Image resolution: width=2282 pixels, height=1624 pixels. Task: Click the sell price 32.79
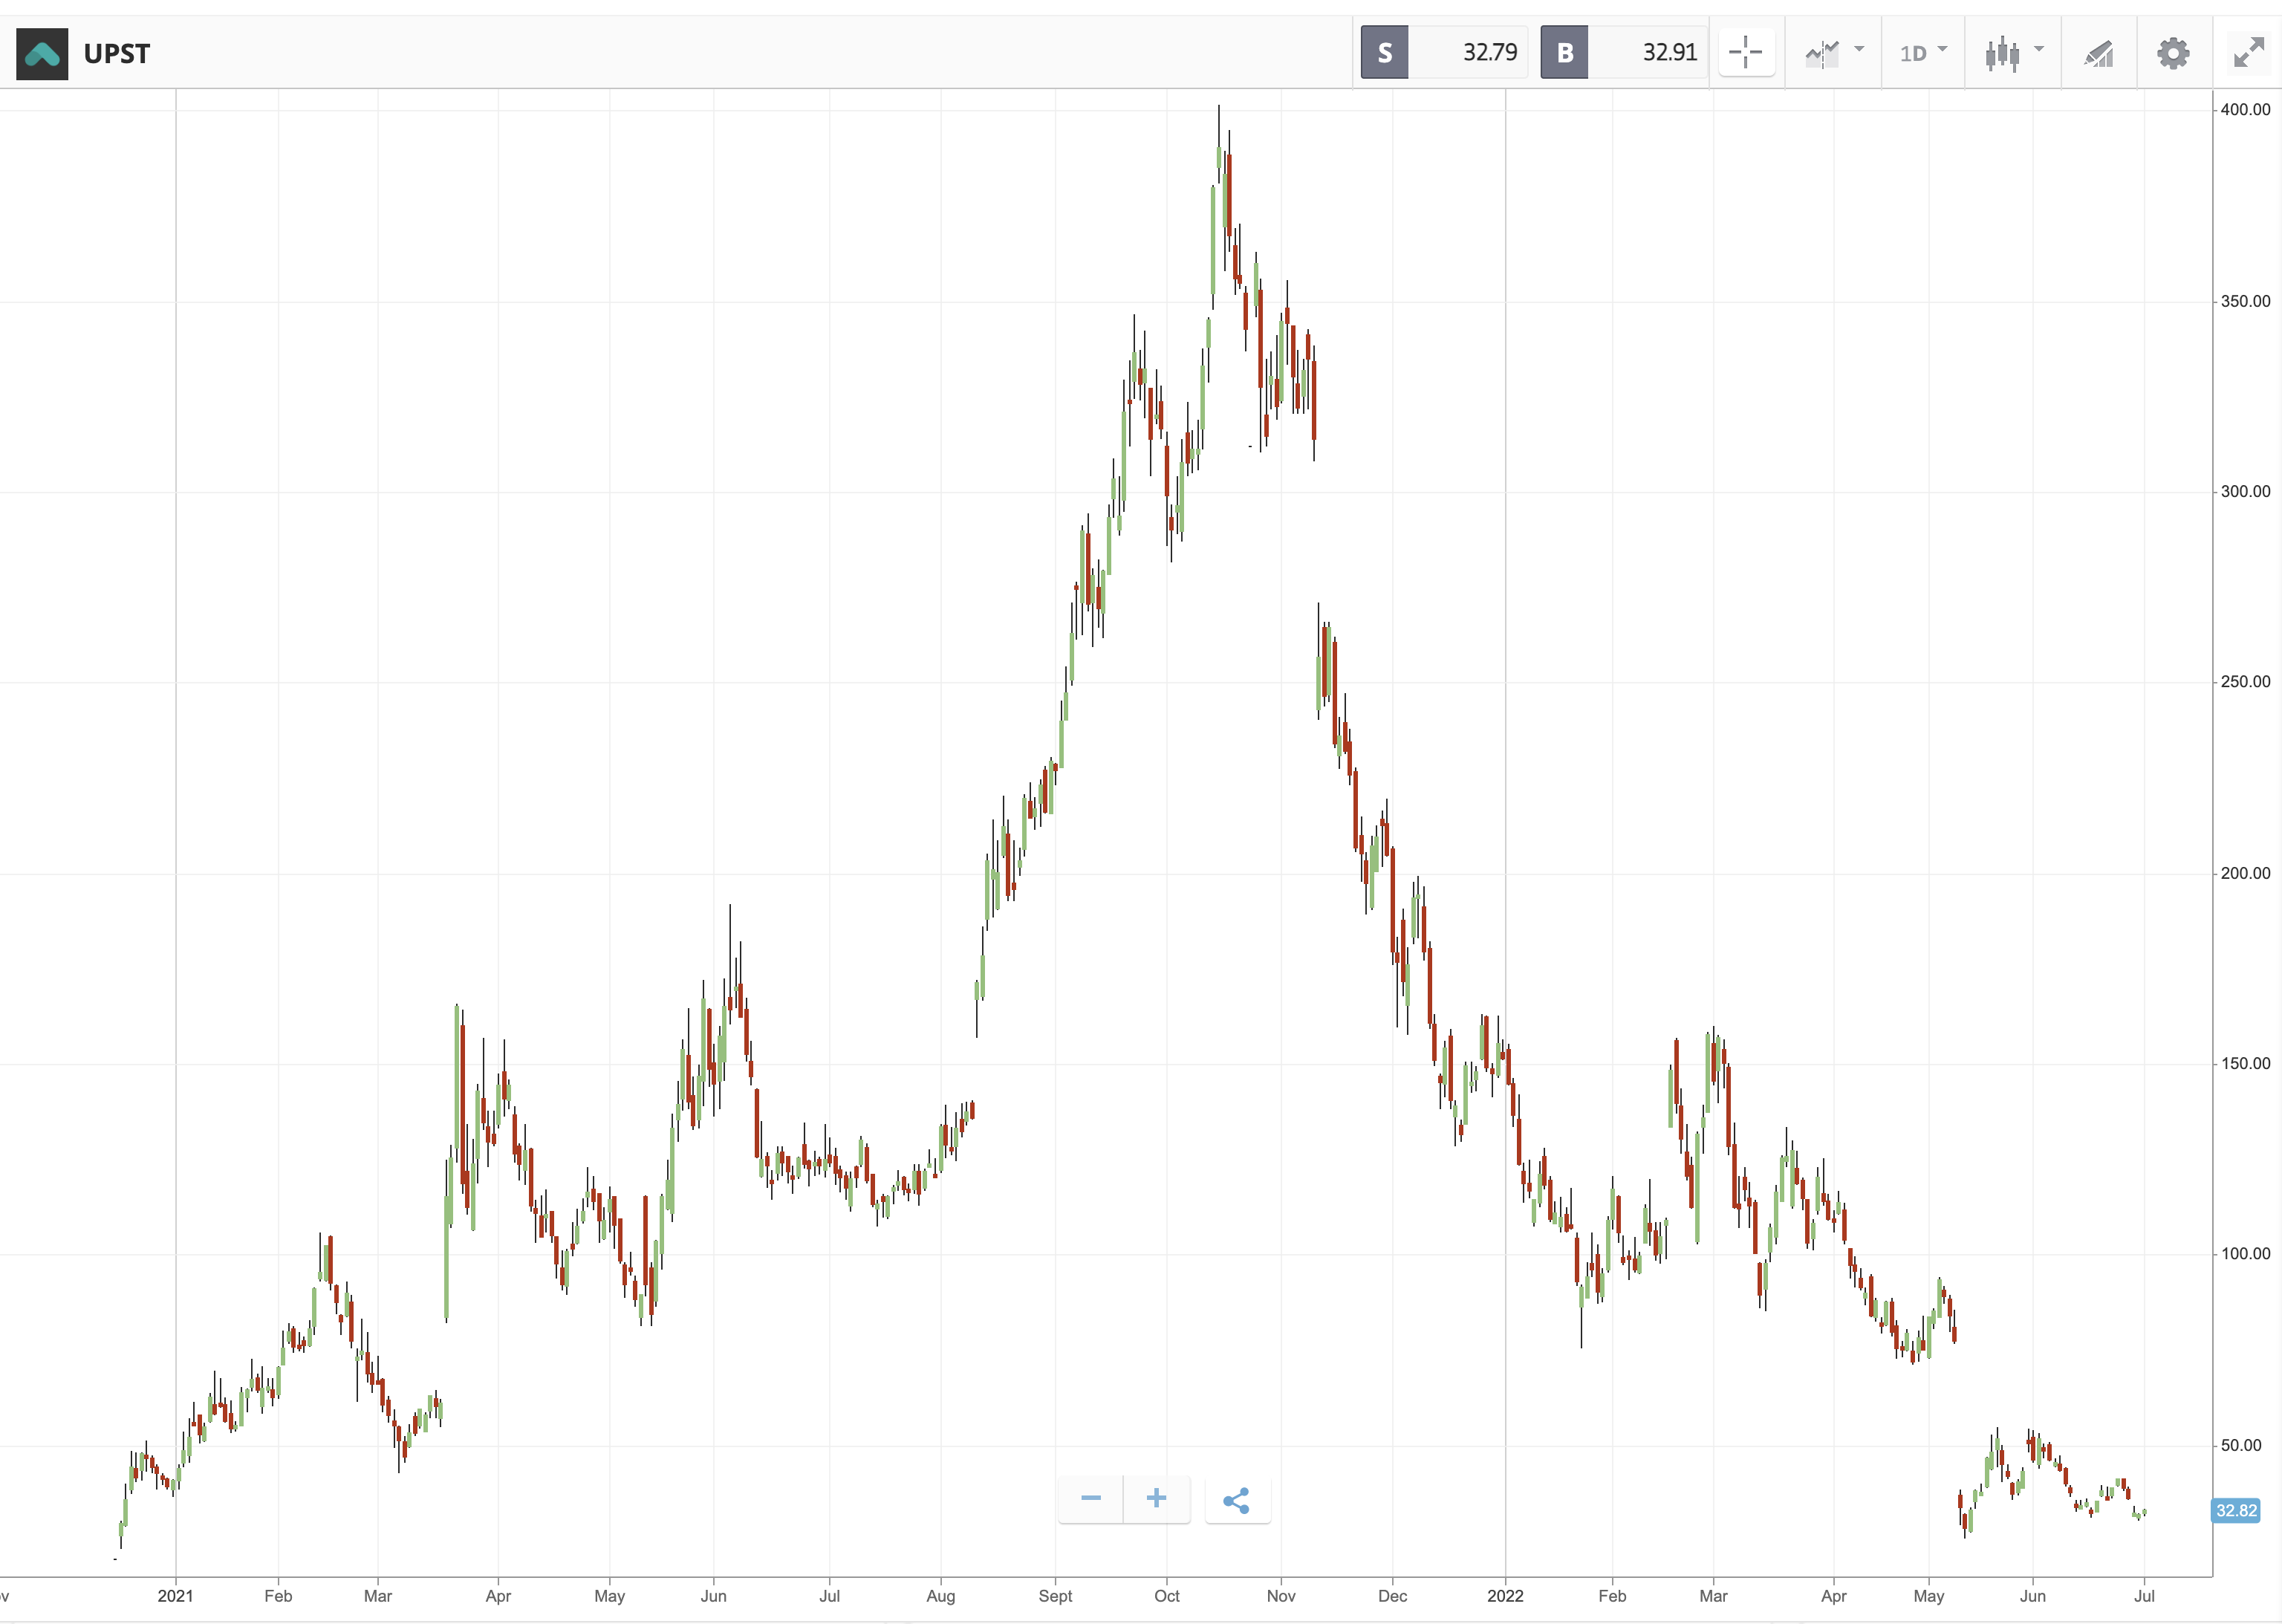(1489, 52)
